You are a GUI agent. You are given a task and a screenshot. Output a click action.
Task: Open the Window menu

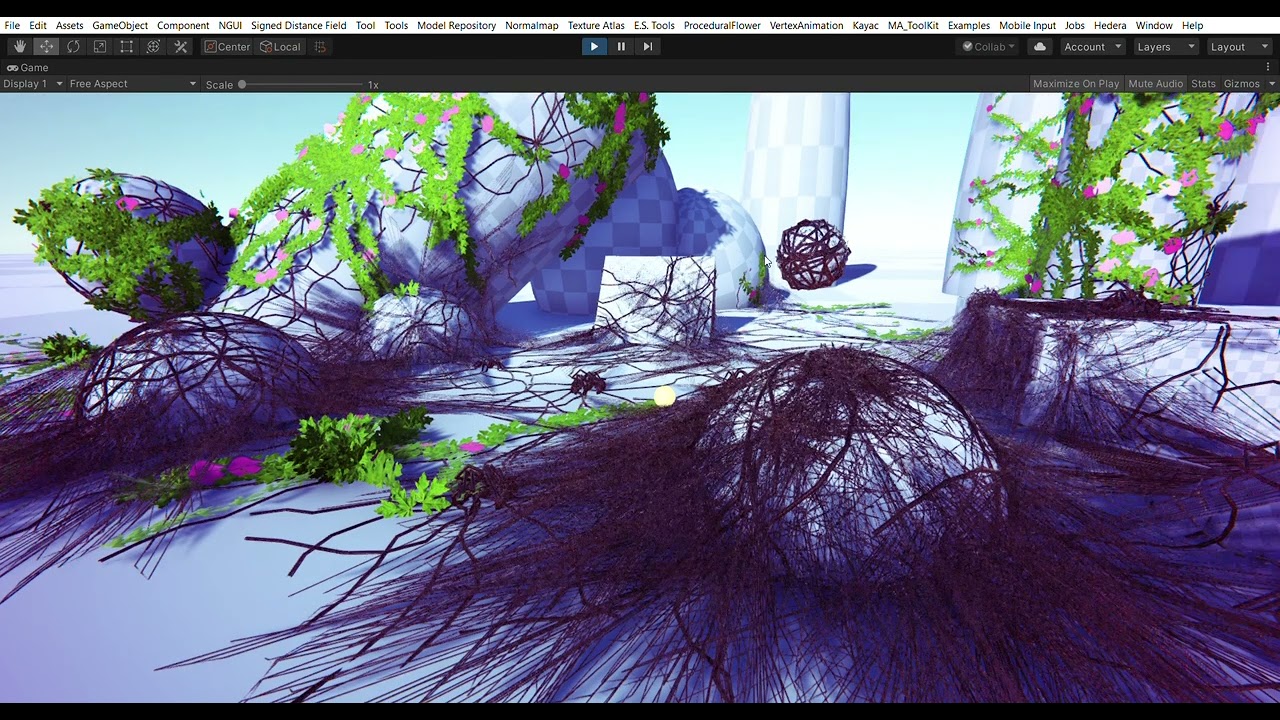click(x=1154, y=25)
